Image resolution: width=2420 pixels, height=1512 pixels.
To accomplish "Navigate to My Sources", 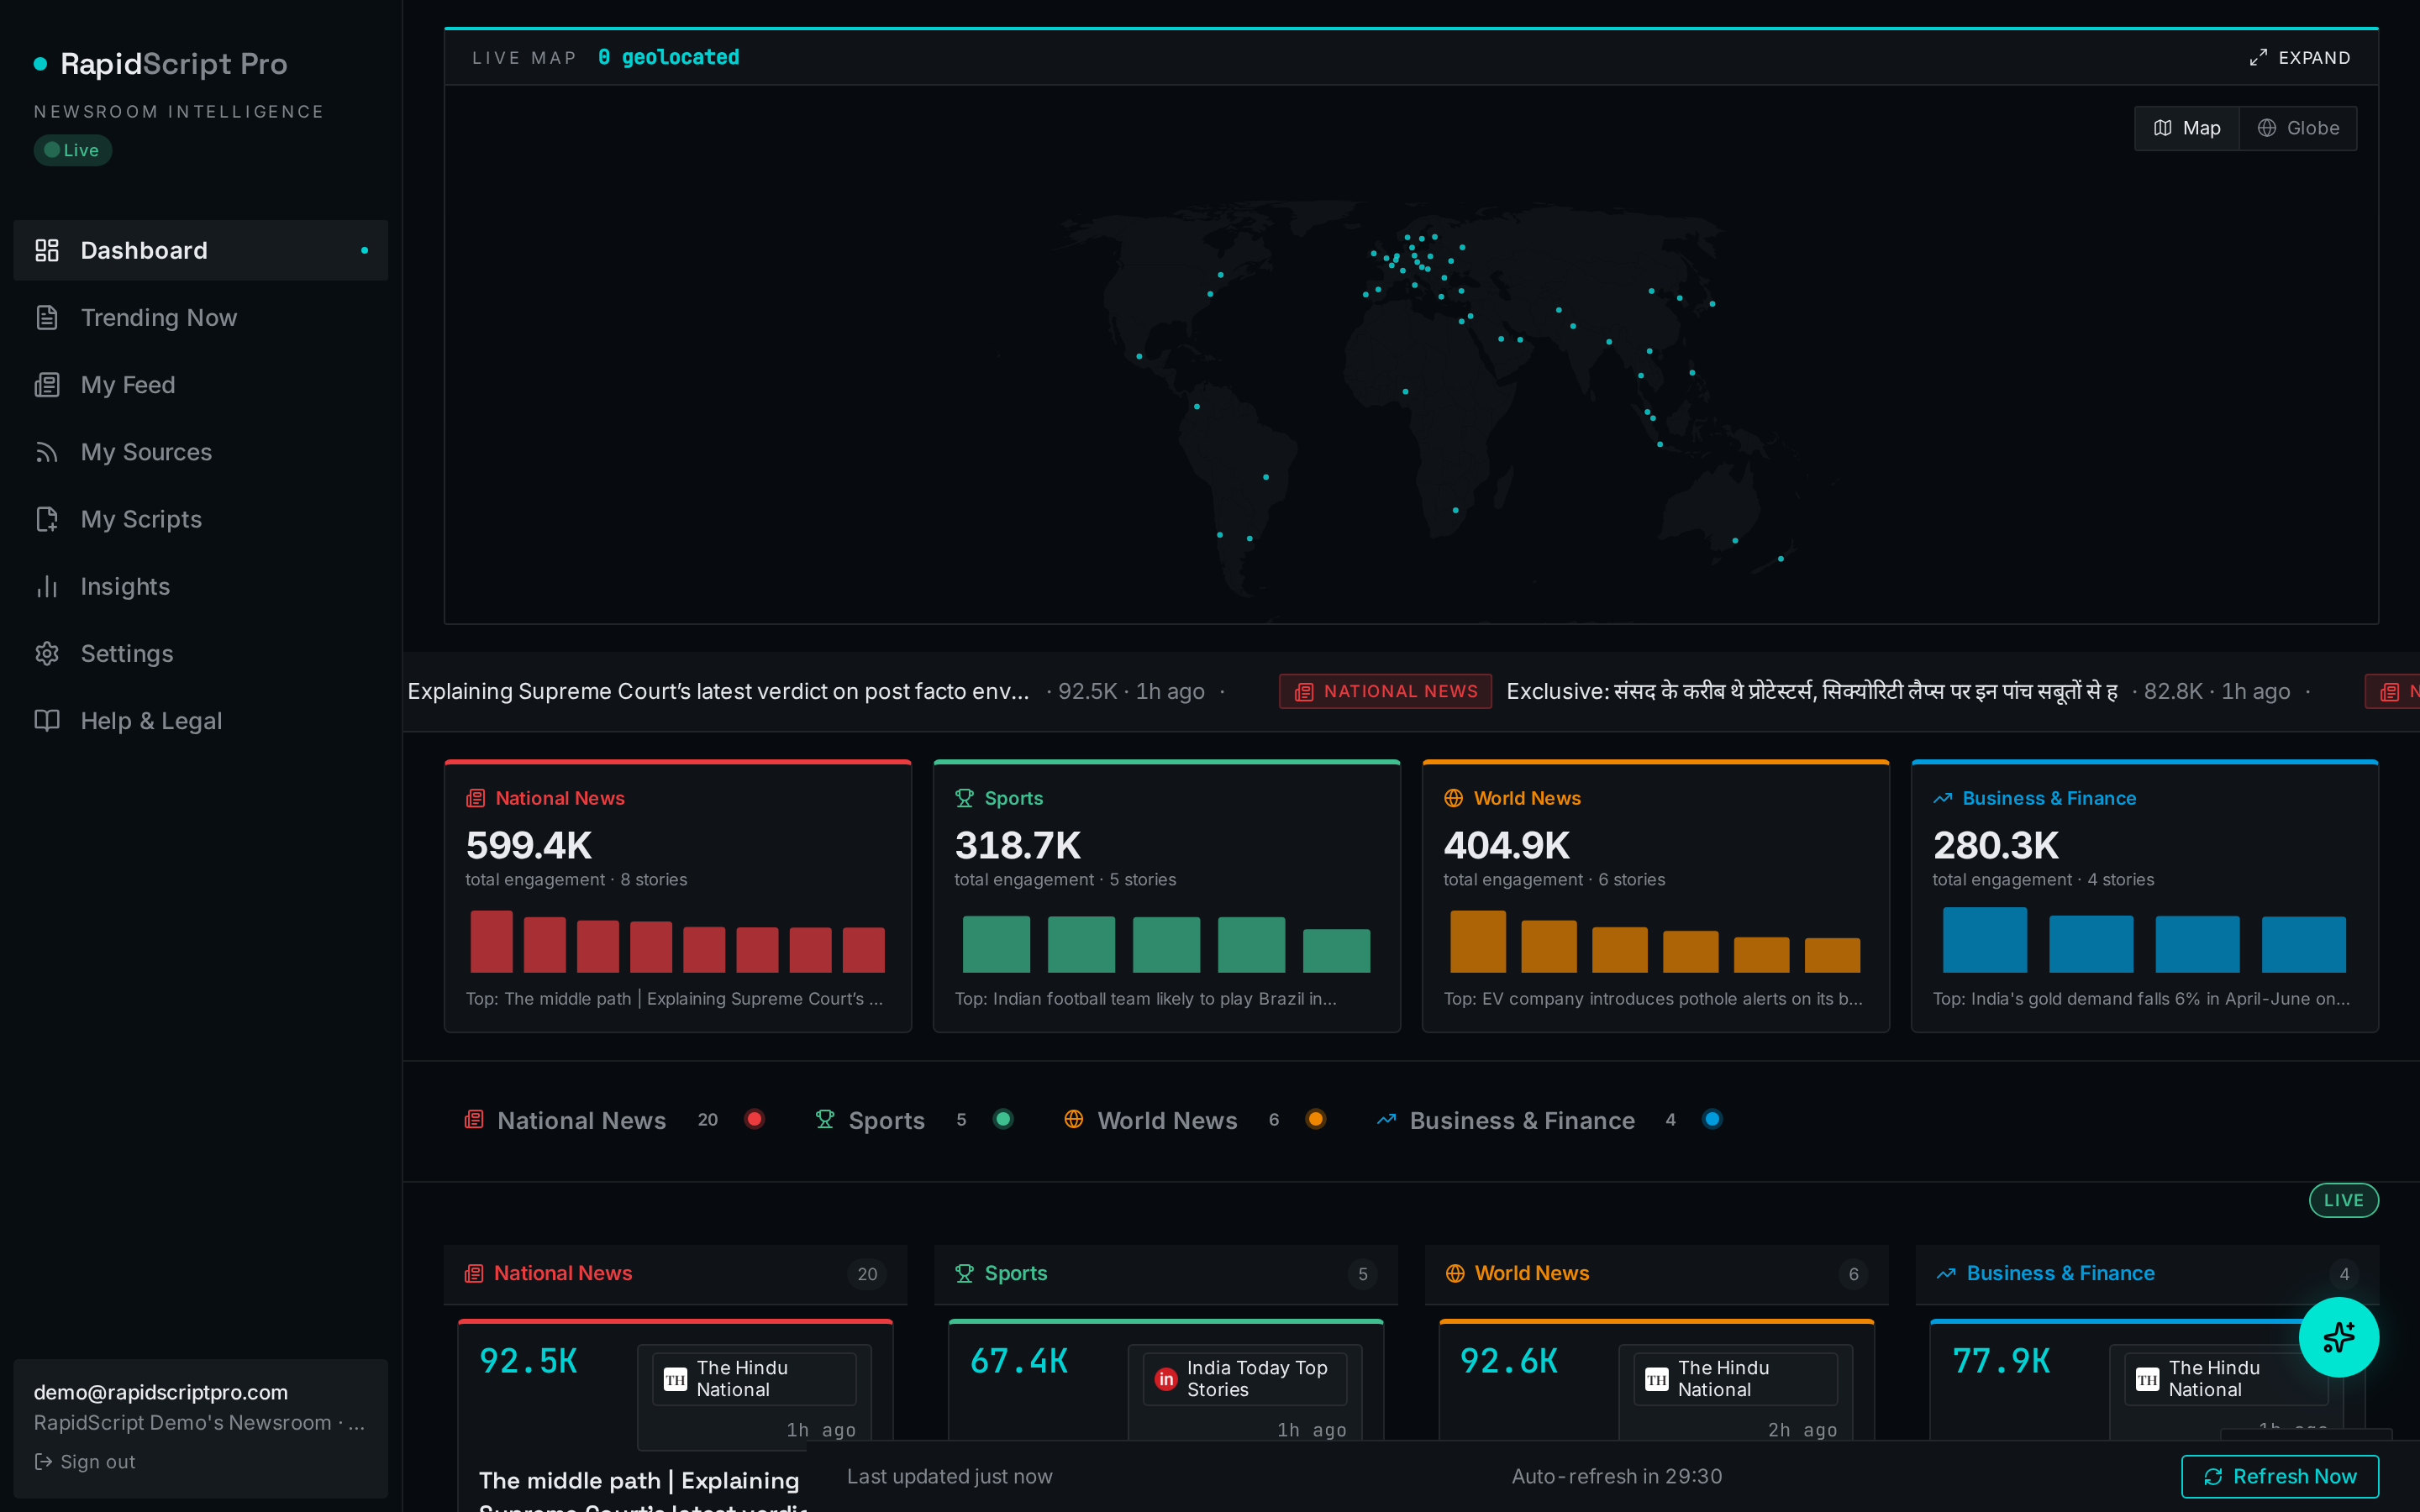I will [201, 452].
